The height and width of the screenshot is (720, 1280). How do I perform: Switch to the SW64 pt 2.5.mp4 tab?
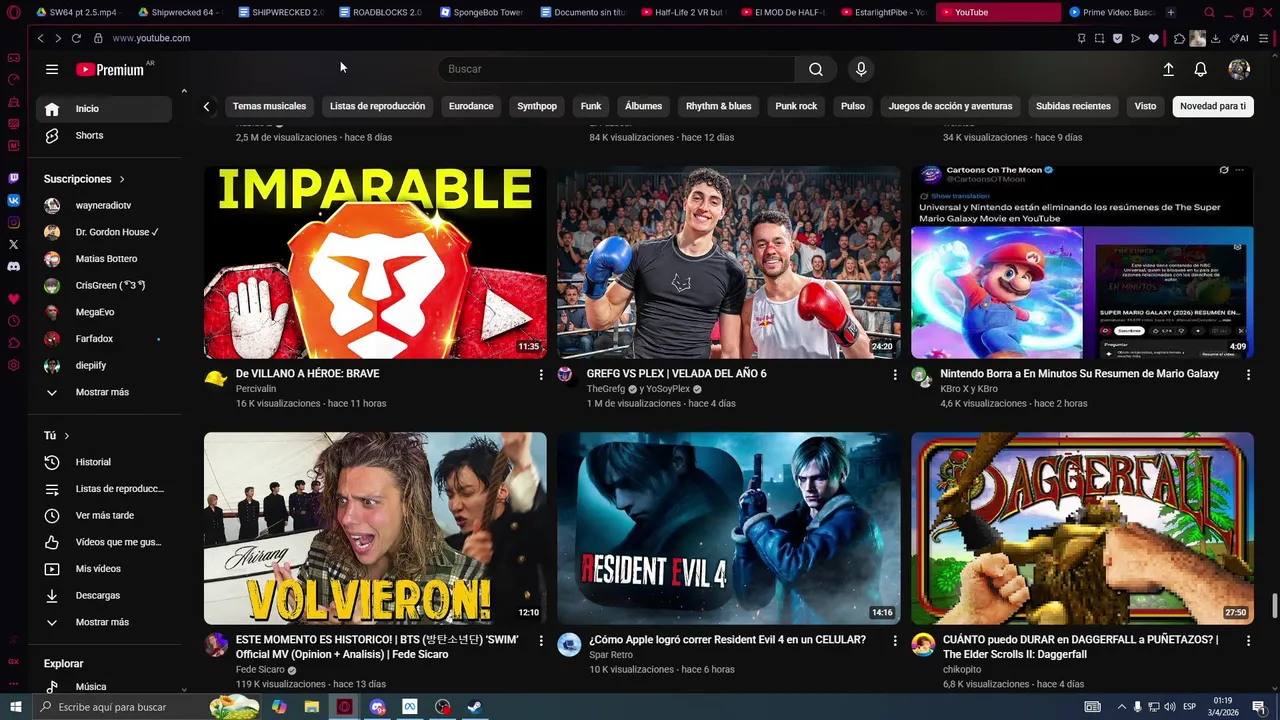point(80,12)
